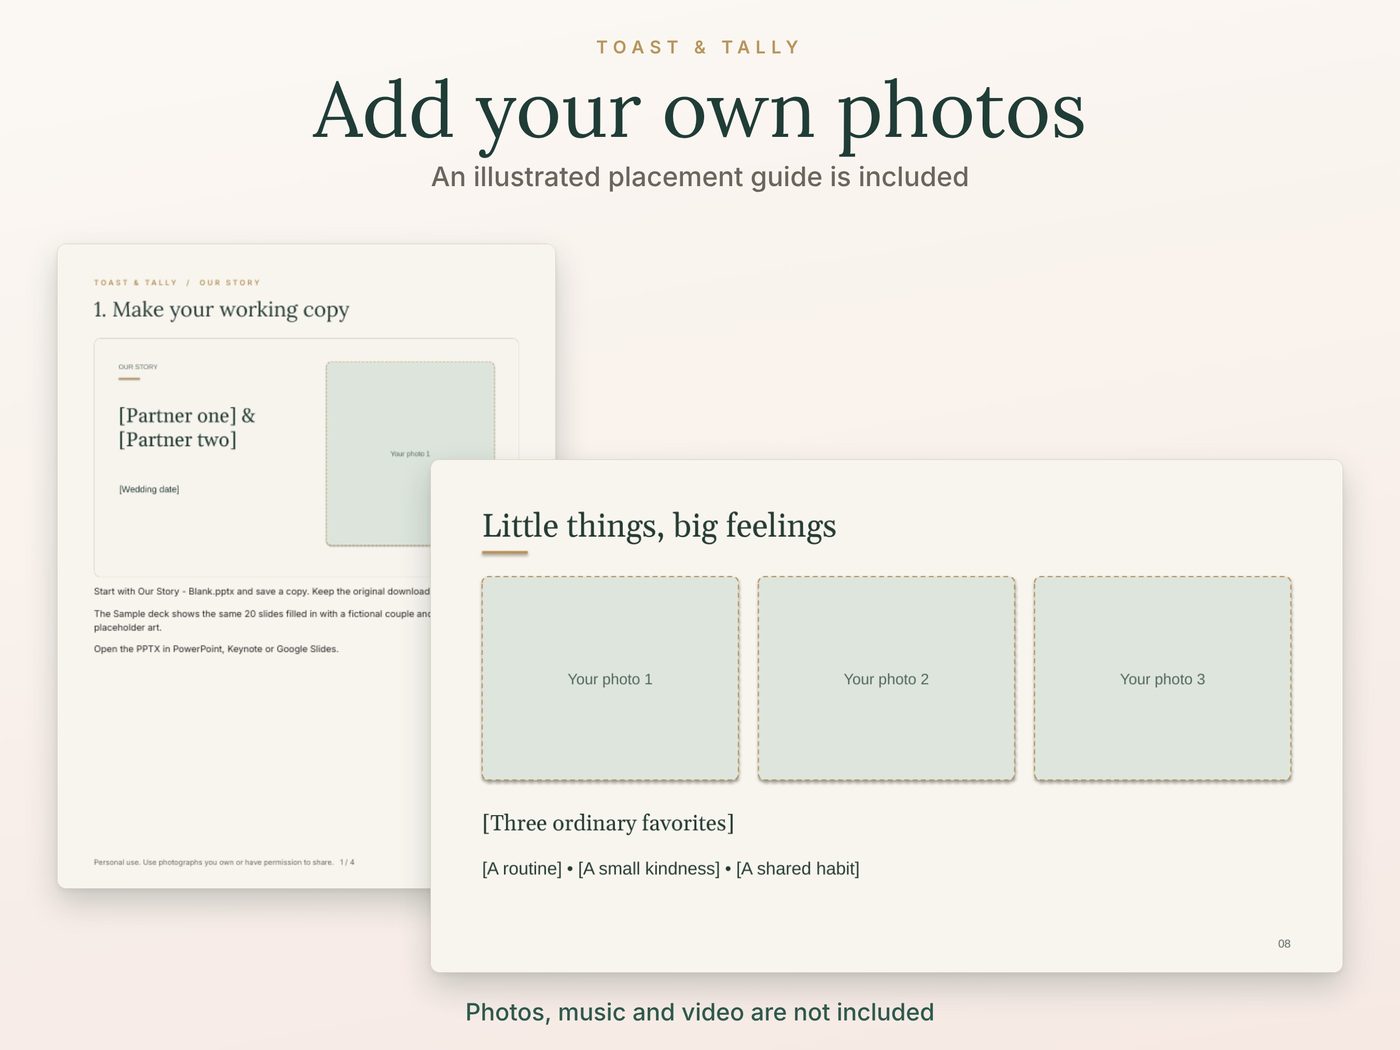The image size is (1400, 1050).
Task: Select the 'Personal use' footer note on the guide
Action: tap(224, 862)
